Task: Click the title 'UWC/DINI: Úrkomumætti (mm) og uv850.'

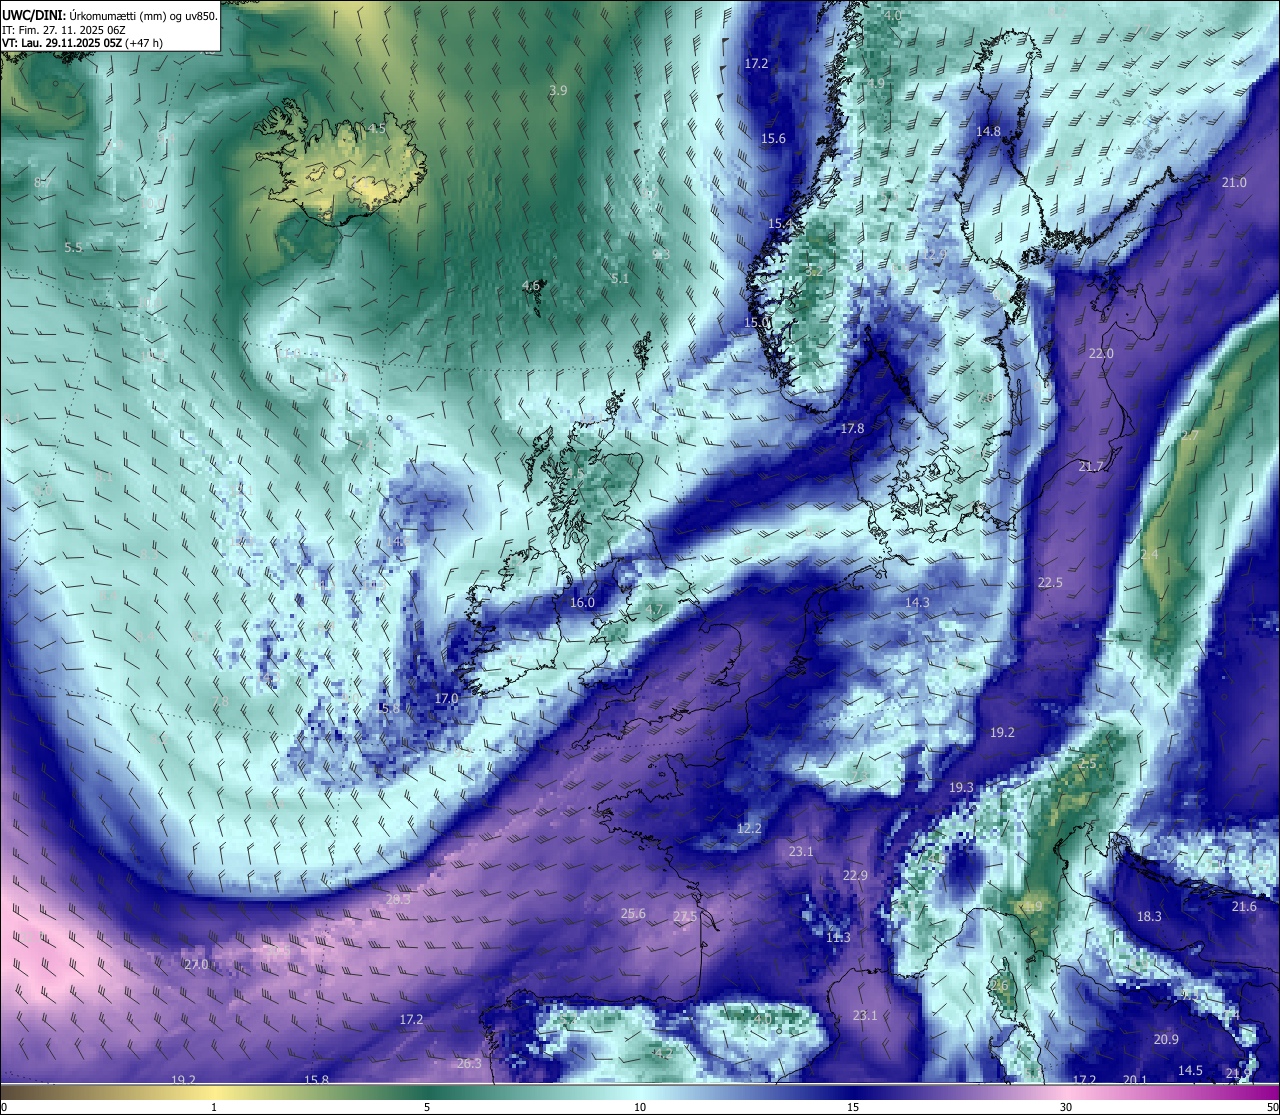Action: (110, 15)
